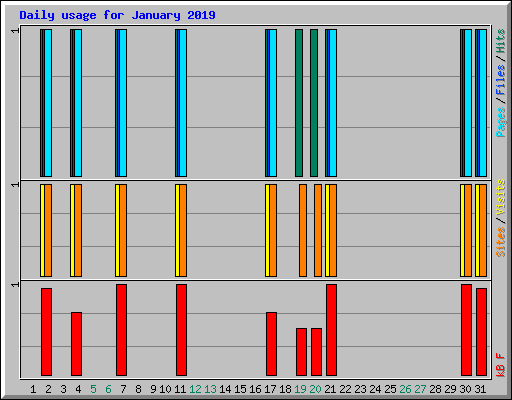Click the red KB bar for day 11
The image size is (512, 400).
click(181, 330)
